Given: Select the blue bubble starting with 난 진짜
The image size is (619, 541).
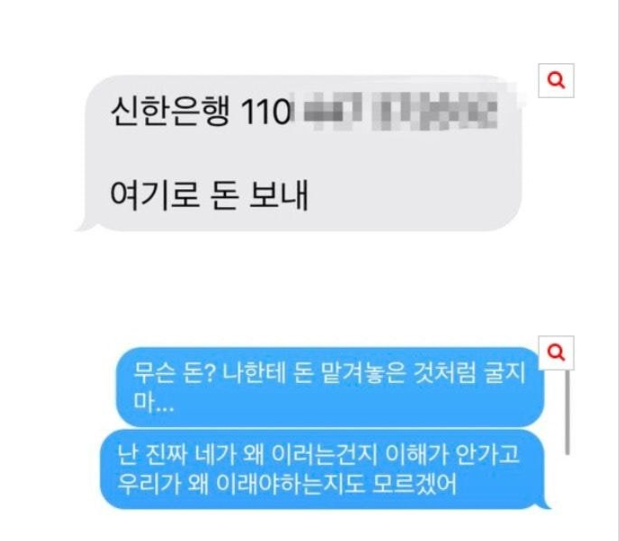Looking at the screenshot, I should [x=325, y=470].
